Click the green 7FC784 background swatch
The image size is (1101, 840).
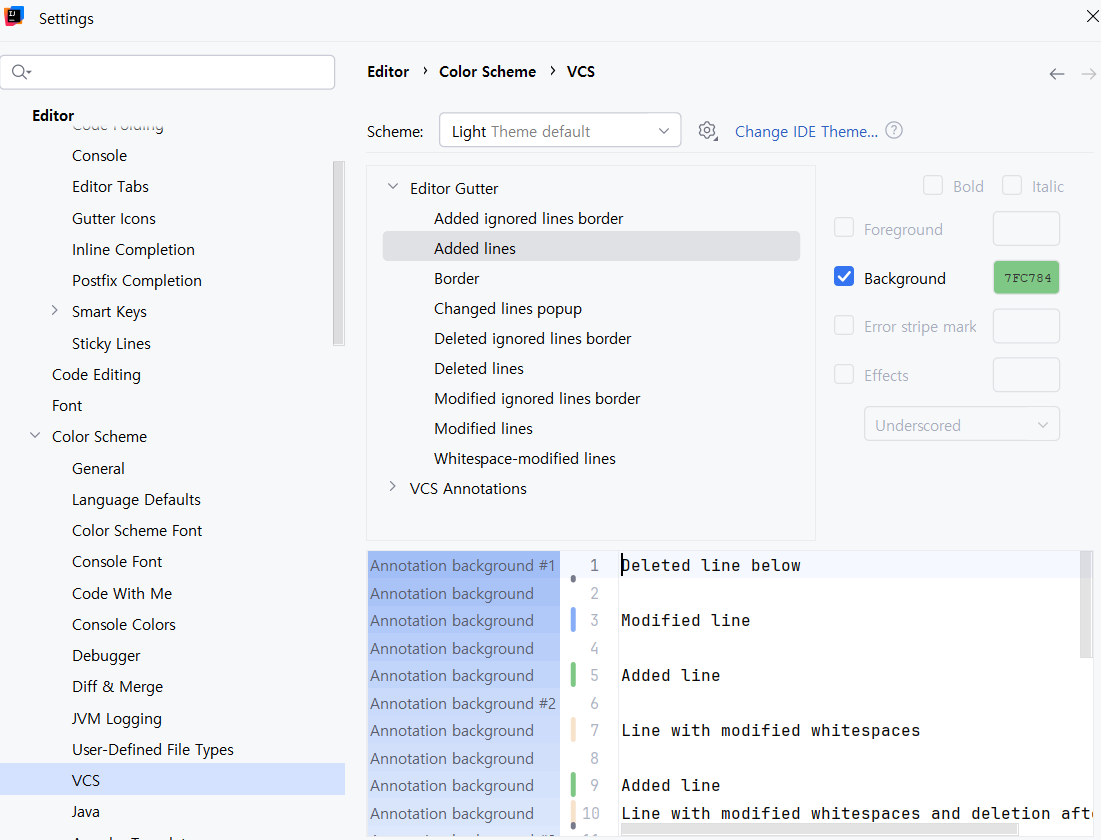pyautogui.click(x=1026, y=278)
